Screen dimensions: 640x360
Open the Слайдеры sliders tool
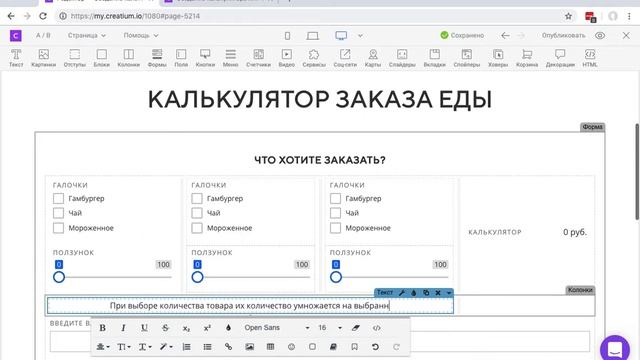[402, 58]
